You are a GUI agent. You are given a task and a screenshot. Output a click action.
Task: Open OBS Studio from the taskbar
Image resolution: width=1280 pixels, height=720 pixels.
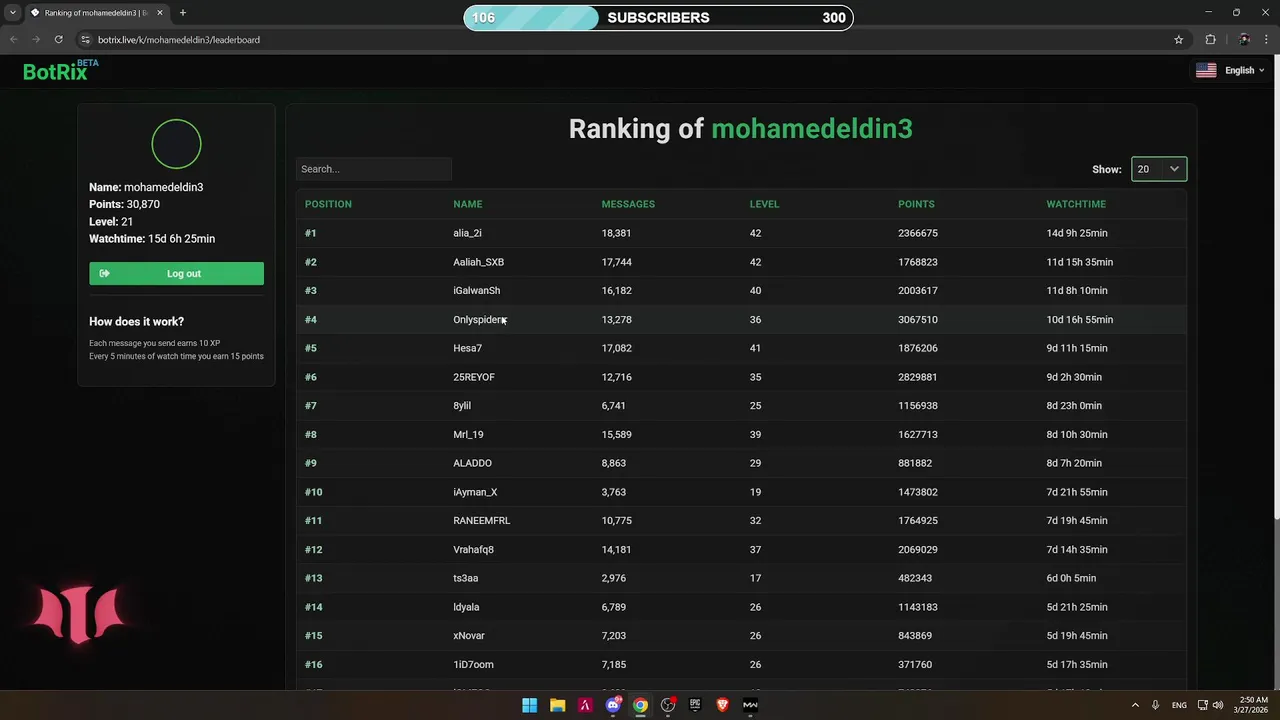click(x=668, y=705)
